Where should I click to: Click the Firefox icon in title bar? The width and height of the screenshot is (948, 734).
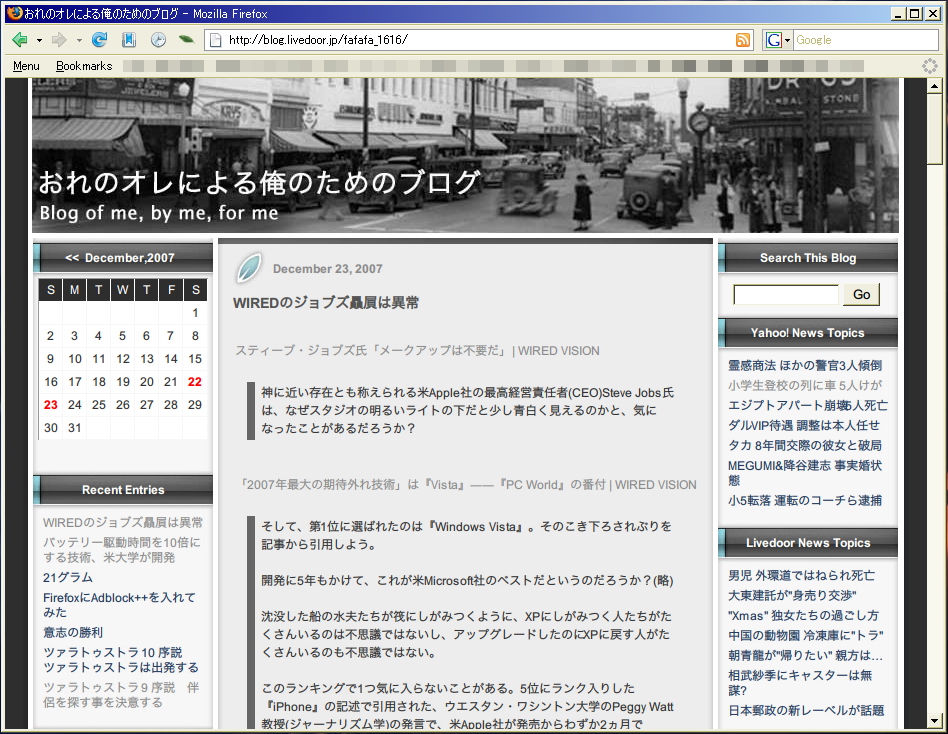(15, 13)
